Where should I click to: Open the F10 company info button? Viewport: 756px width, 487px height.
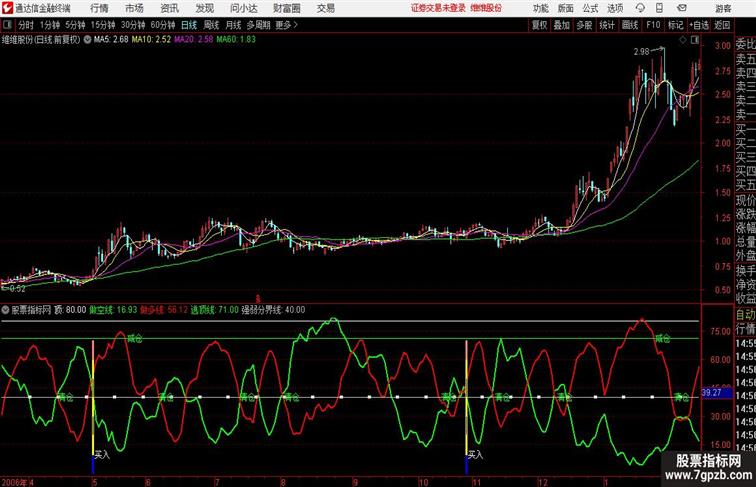point(653,25)
